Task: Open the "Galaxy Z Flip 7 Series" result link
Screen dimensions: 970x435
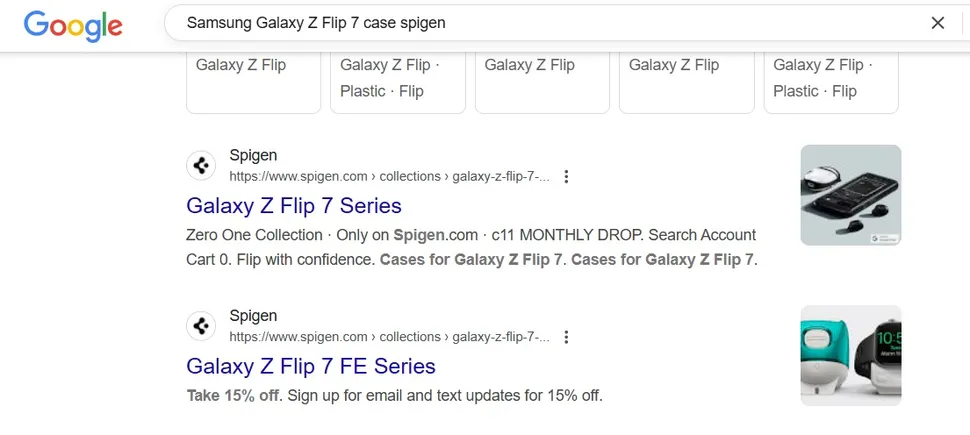Action: pos(294,206)
